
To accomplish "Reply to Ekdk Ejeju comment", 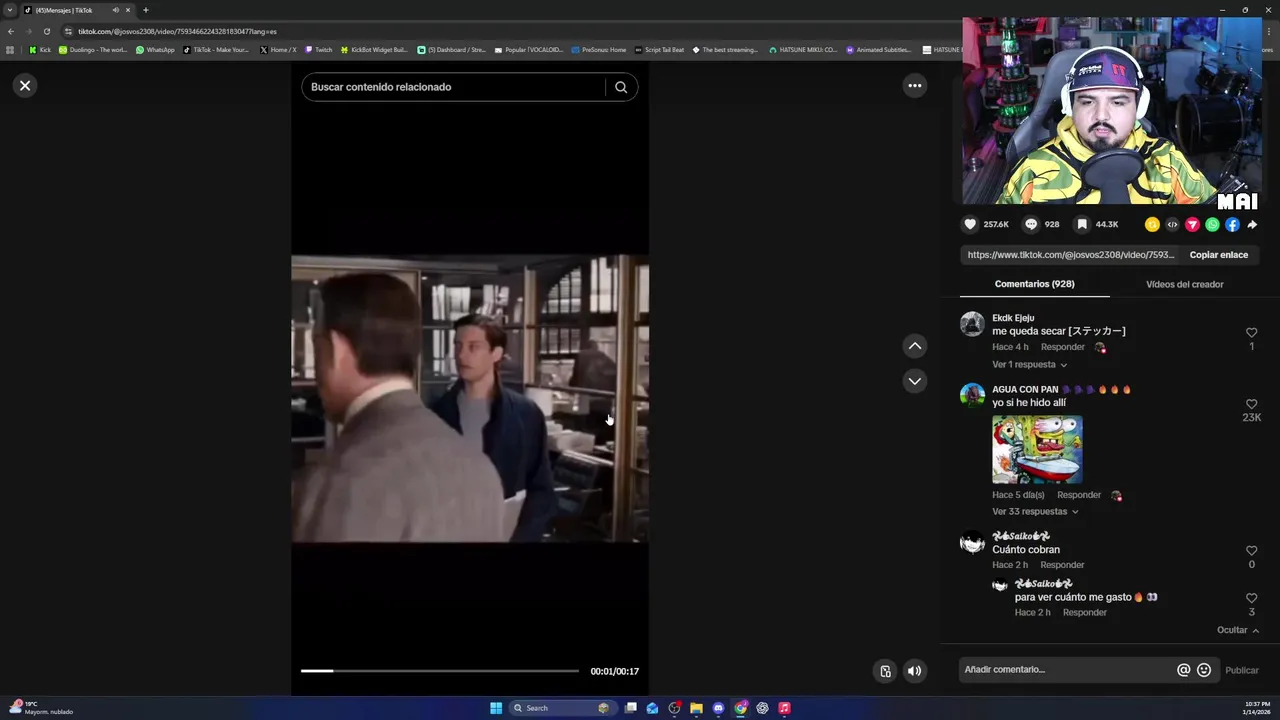I will (x=1062, y=347).
